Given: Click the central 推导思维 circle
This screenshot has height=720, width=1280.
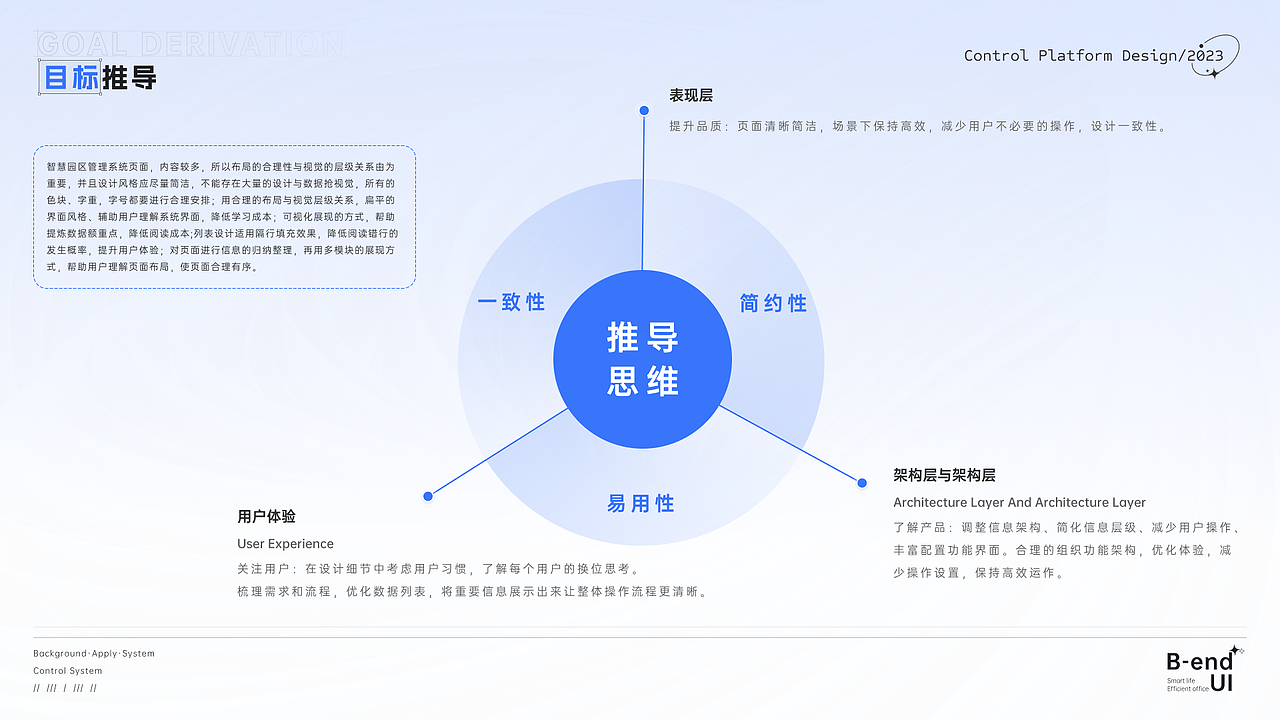Looking at the screenshot, I should [x=642, y=358].
